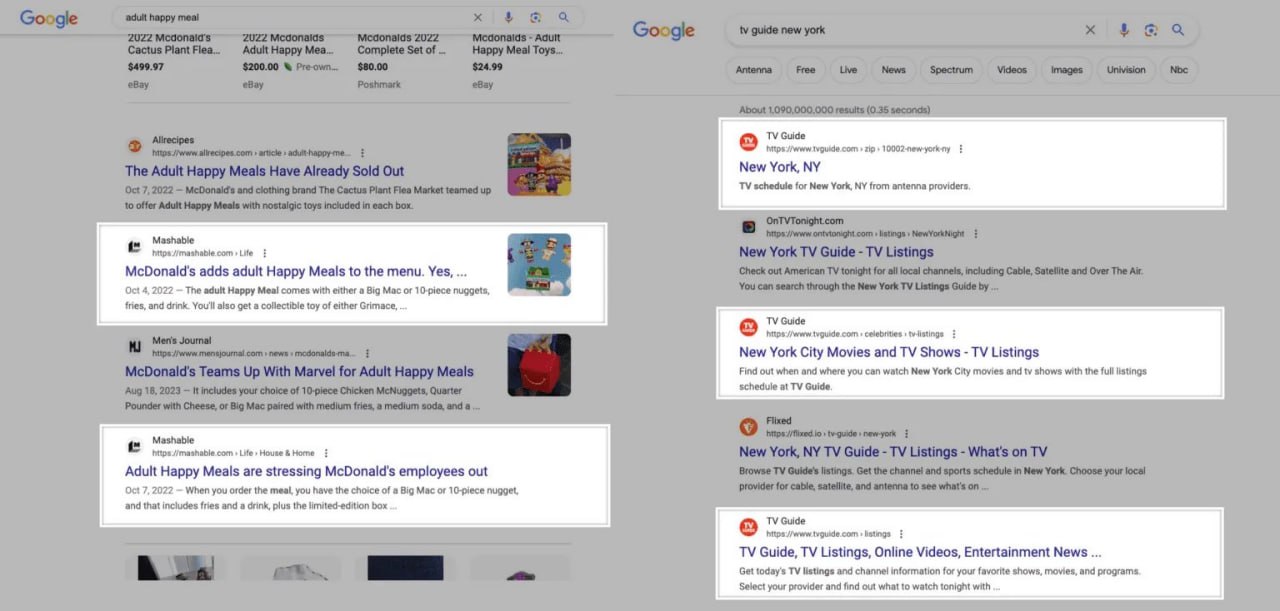Click search magnifier in adult happy meal window
The image size is (1280, 611).
click(564, 18)
